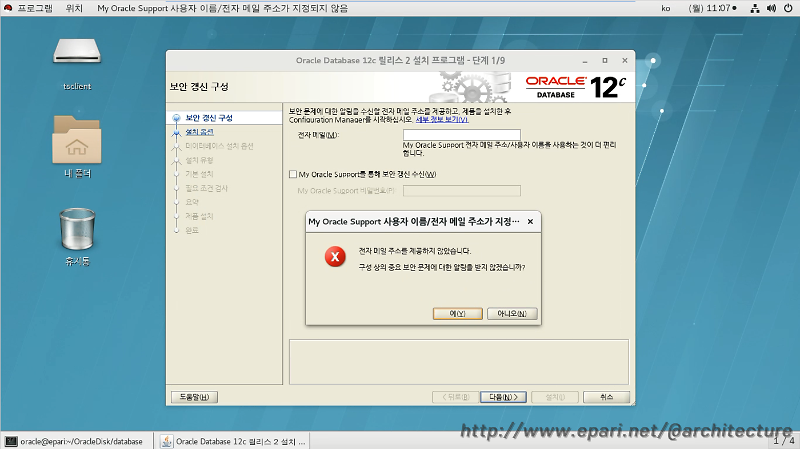Click the message text area at bottom of installer
This screenshot has height=449, width=800.
coord(459,362)
